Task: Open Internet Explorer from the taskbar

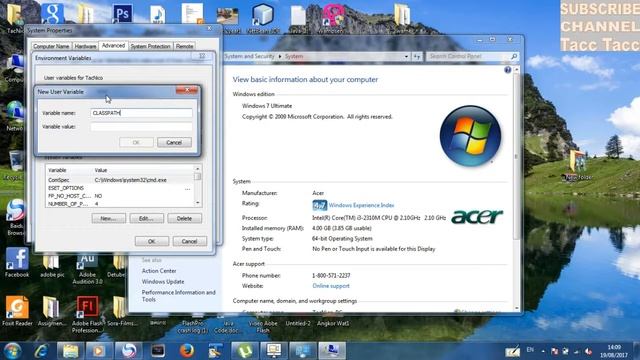Action: [41, 351]
